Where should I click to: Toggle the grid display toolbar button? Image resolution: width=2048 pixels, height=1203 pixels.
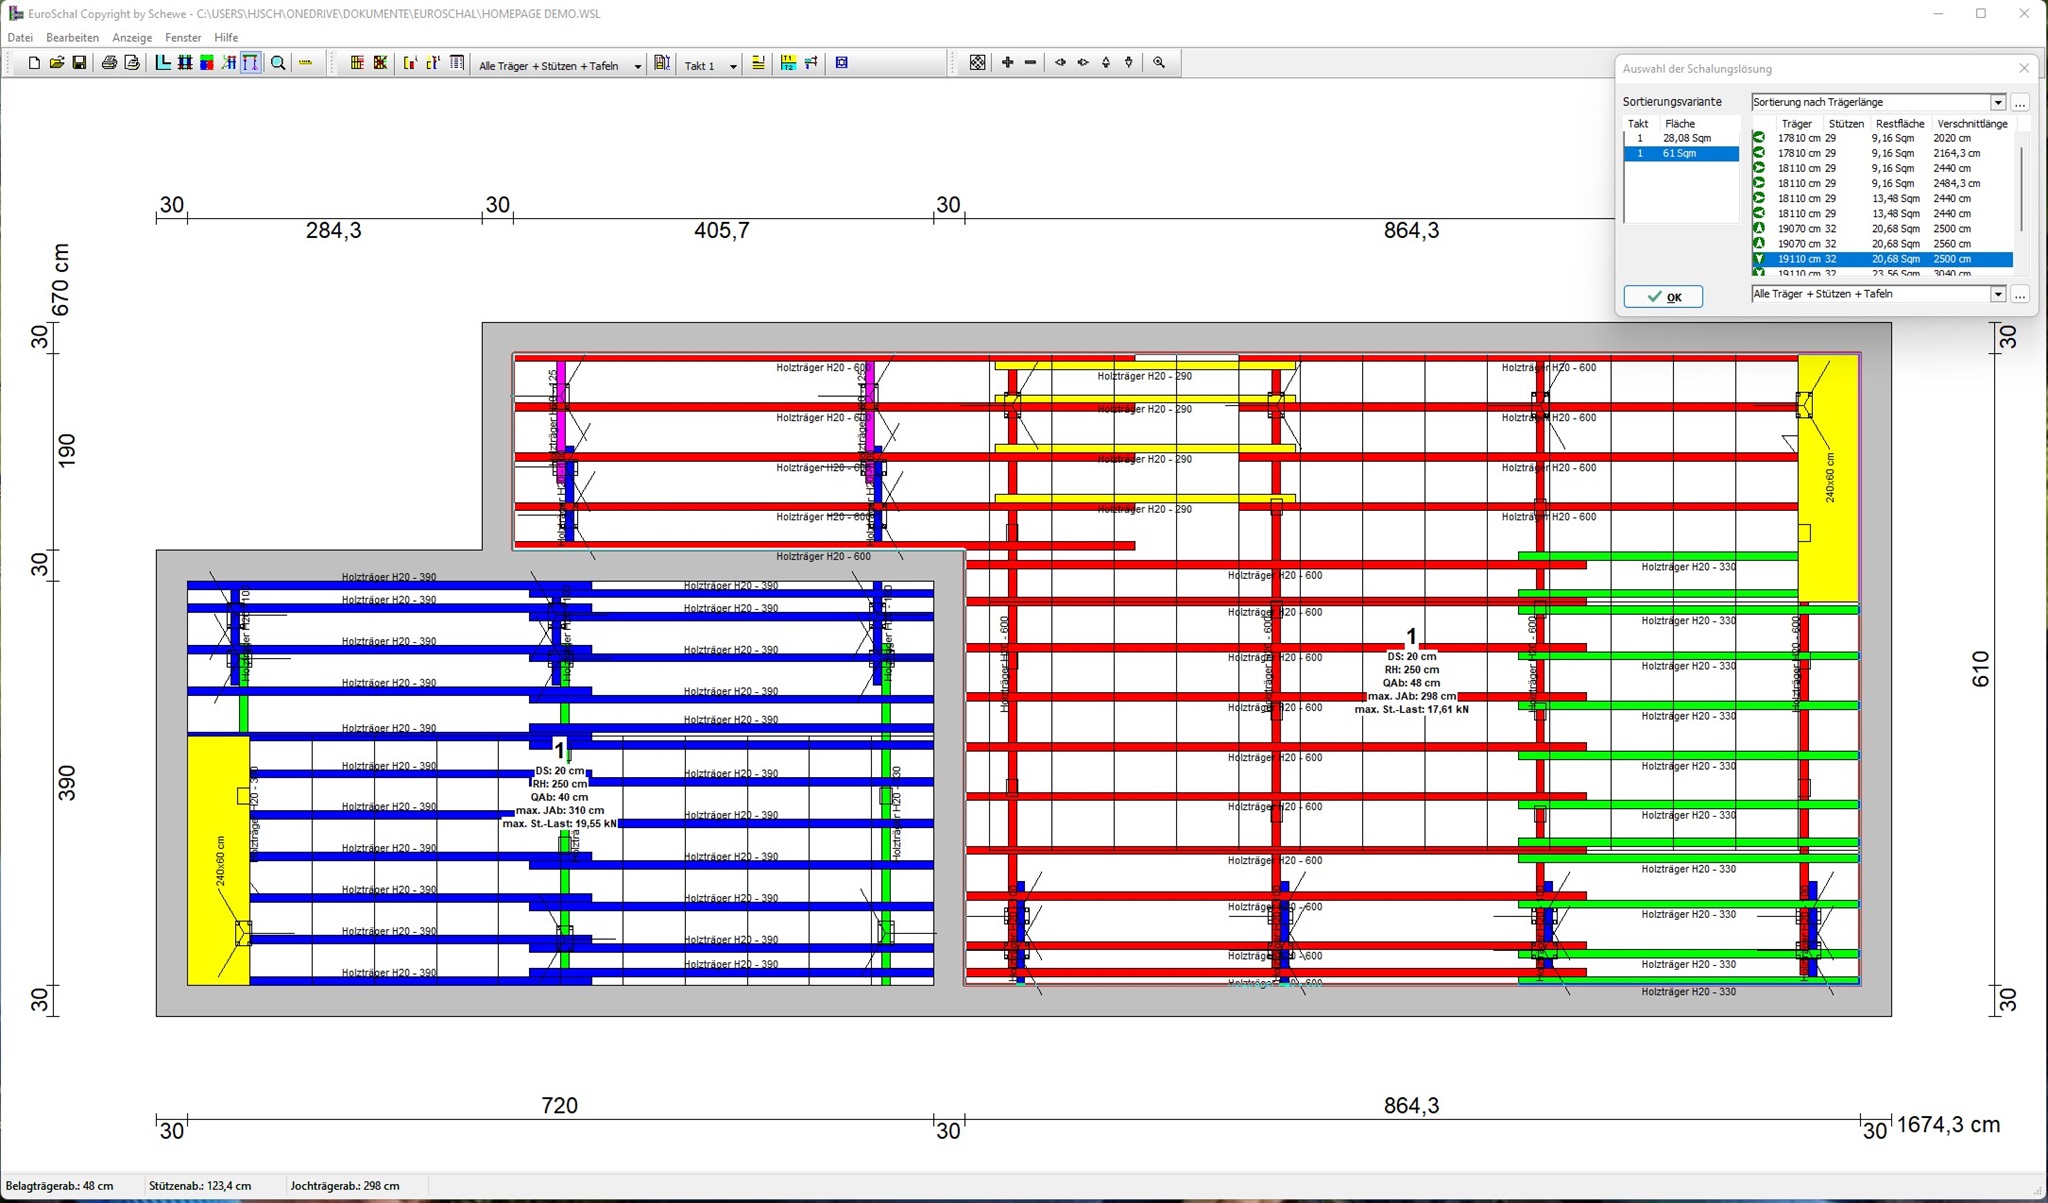(x=185, y=63)
